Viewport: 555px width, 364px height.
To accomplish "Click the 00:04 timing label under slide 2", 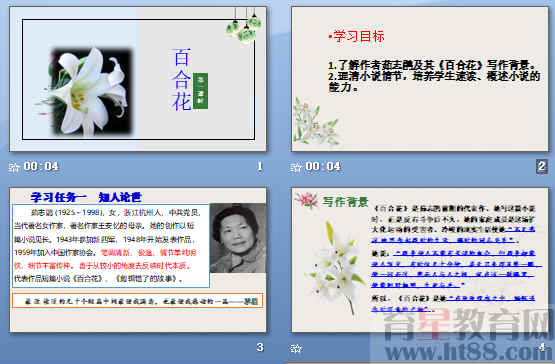I will 323,166.
